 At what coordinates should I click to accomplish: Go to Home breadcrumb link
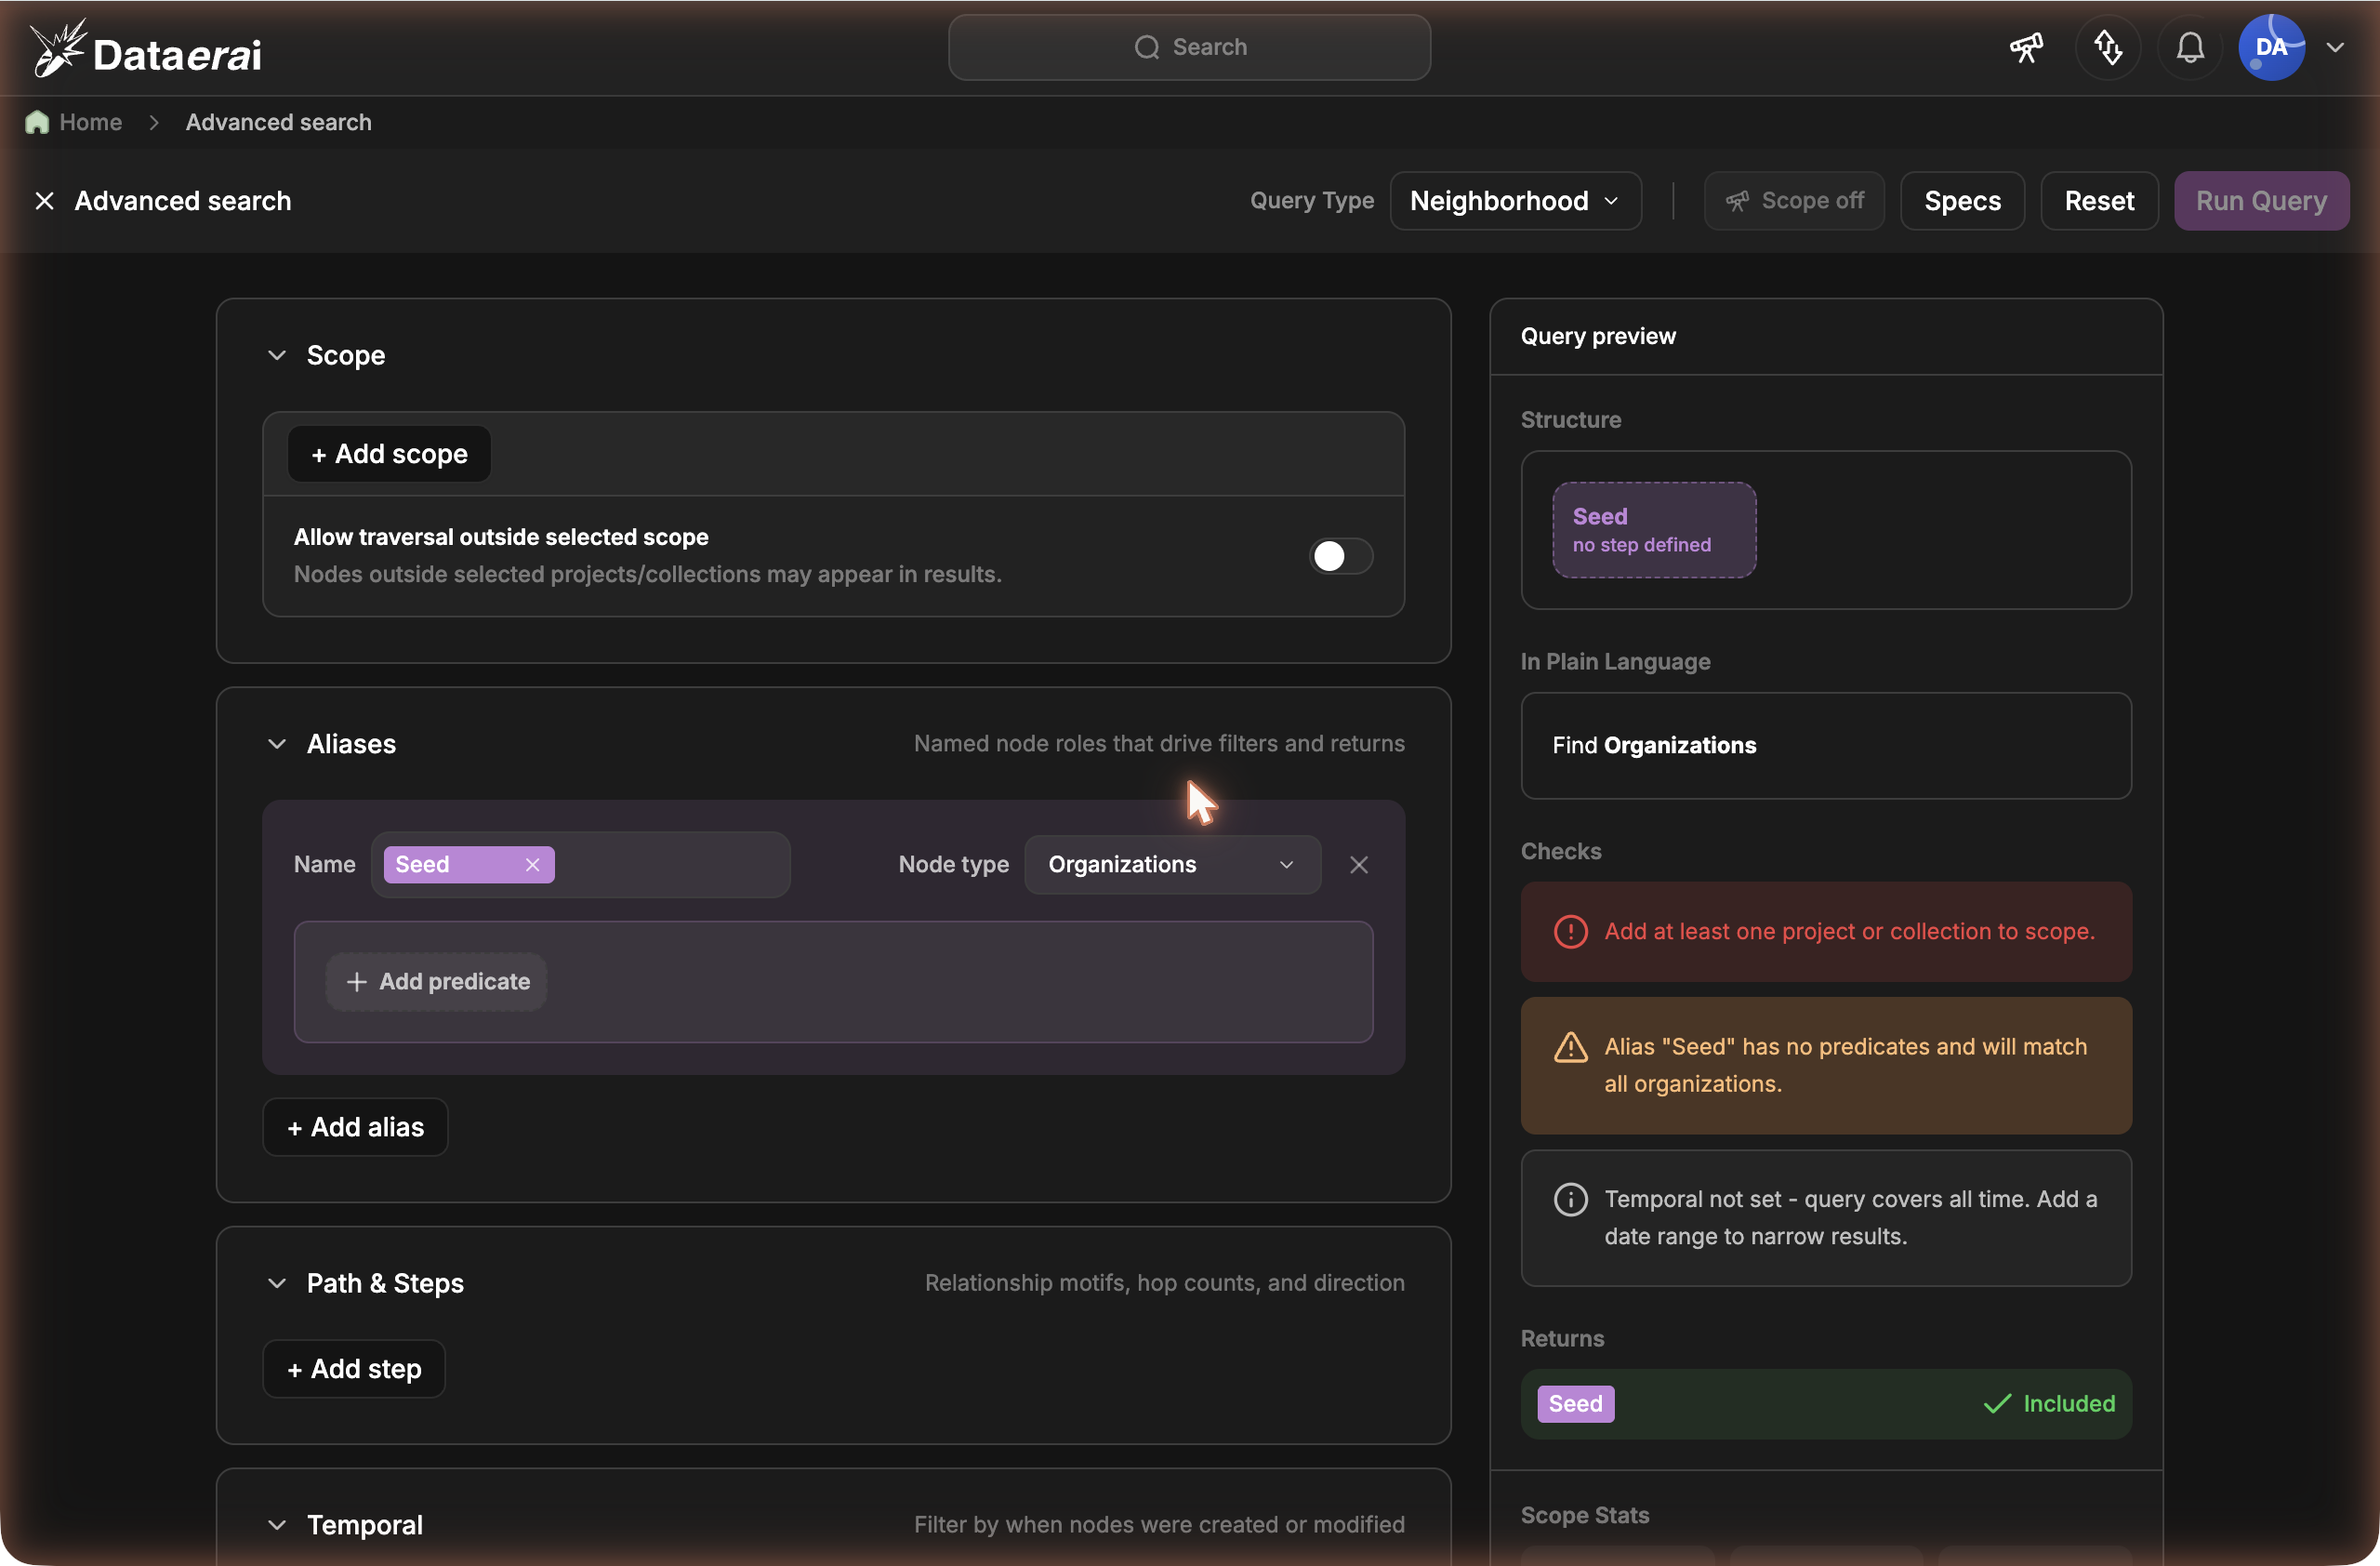[90, 122]
